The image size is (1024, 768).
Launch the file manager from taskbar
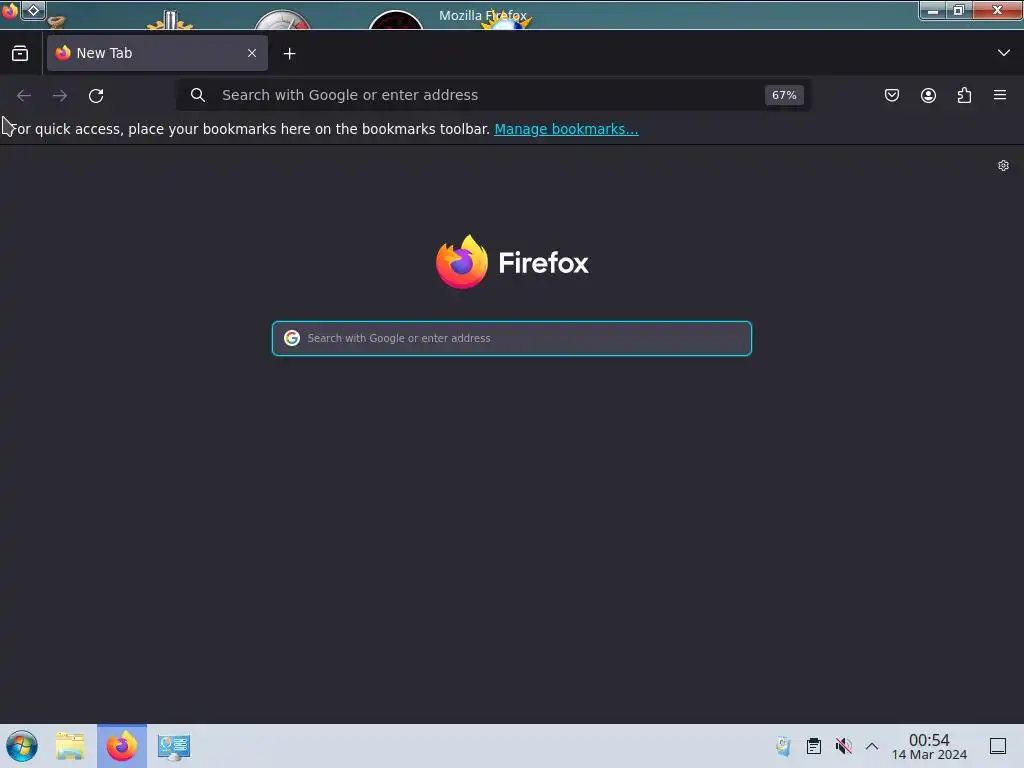70,746
